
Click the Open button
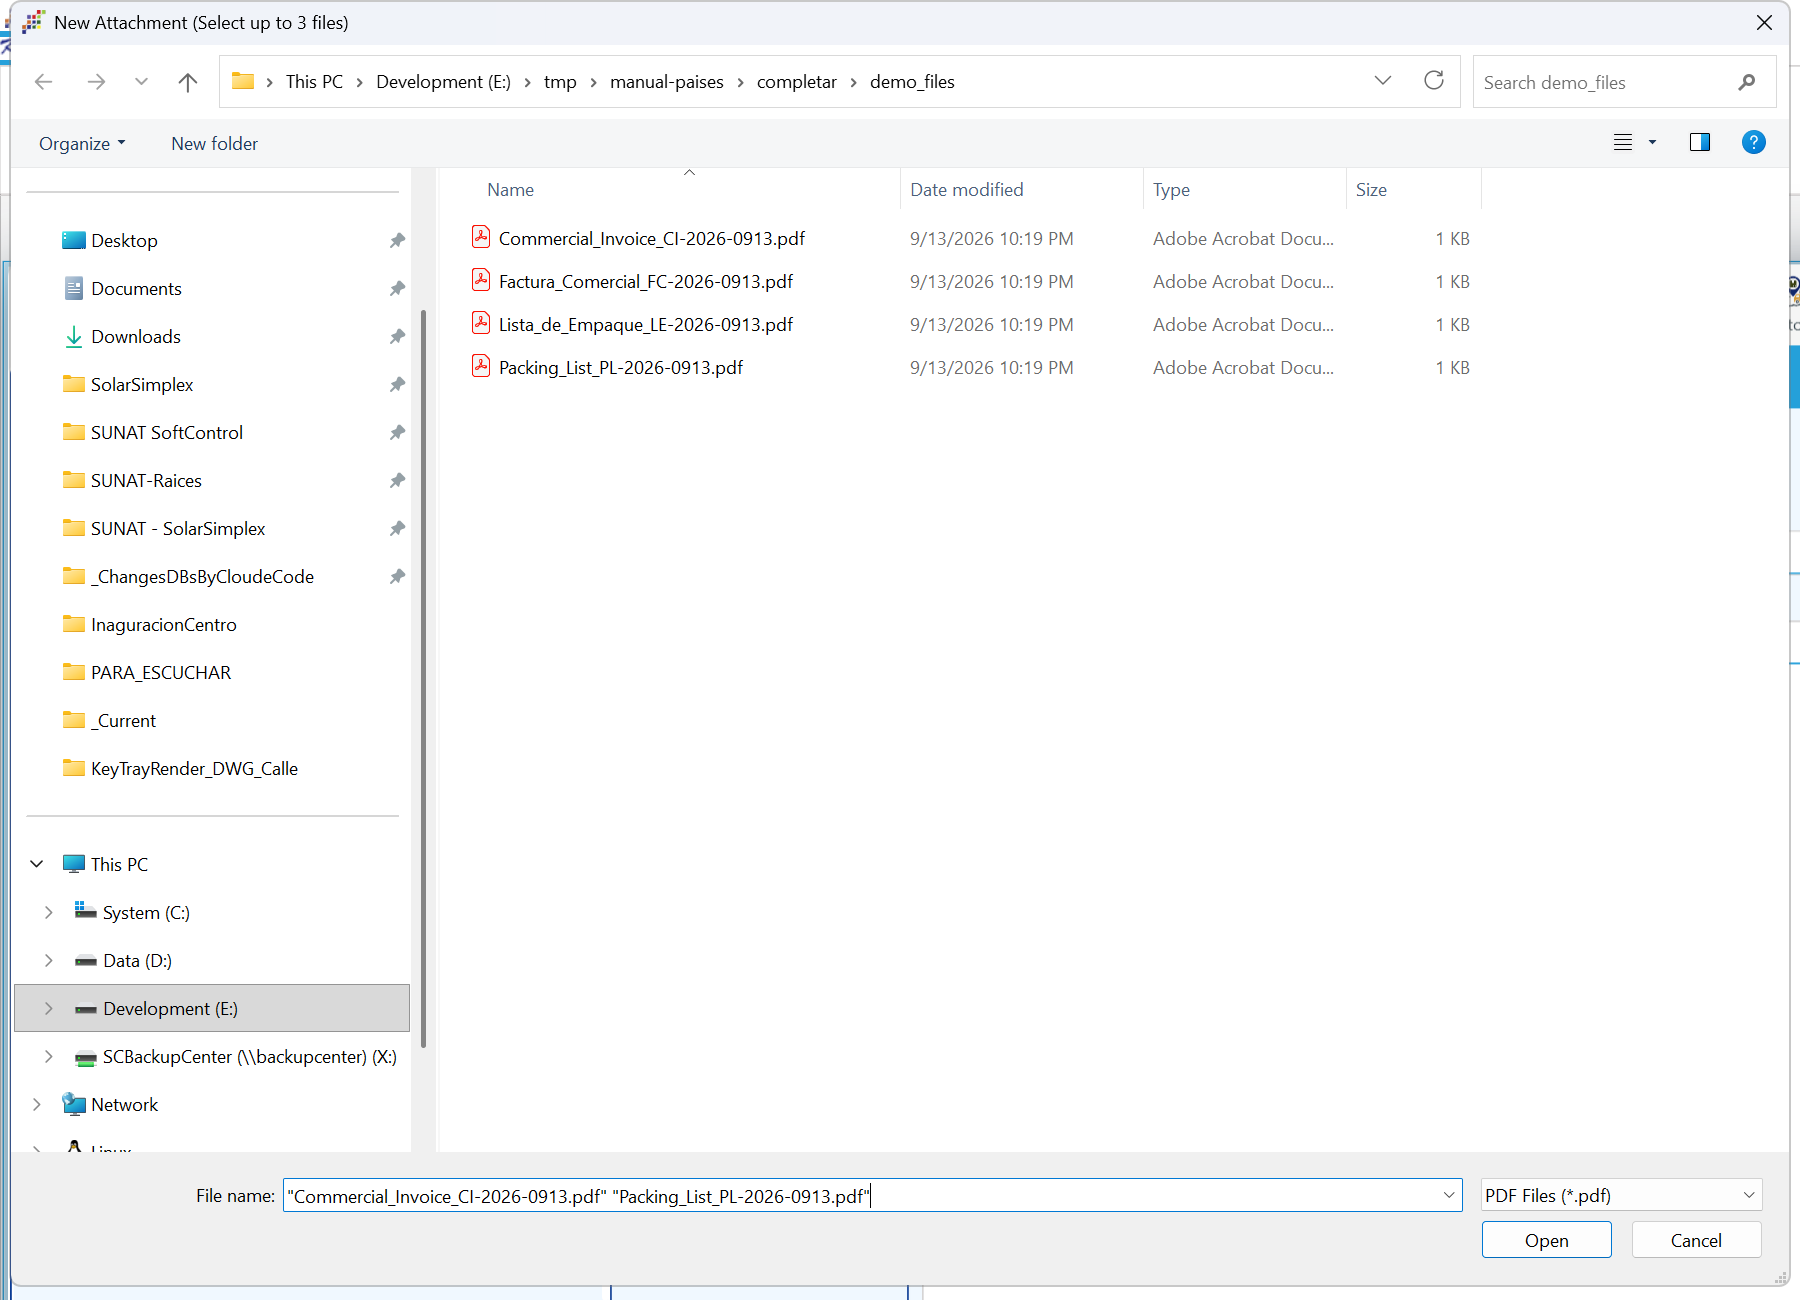pyautogui.click(x=1546, y=1240)
